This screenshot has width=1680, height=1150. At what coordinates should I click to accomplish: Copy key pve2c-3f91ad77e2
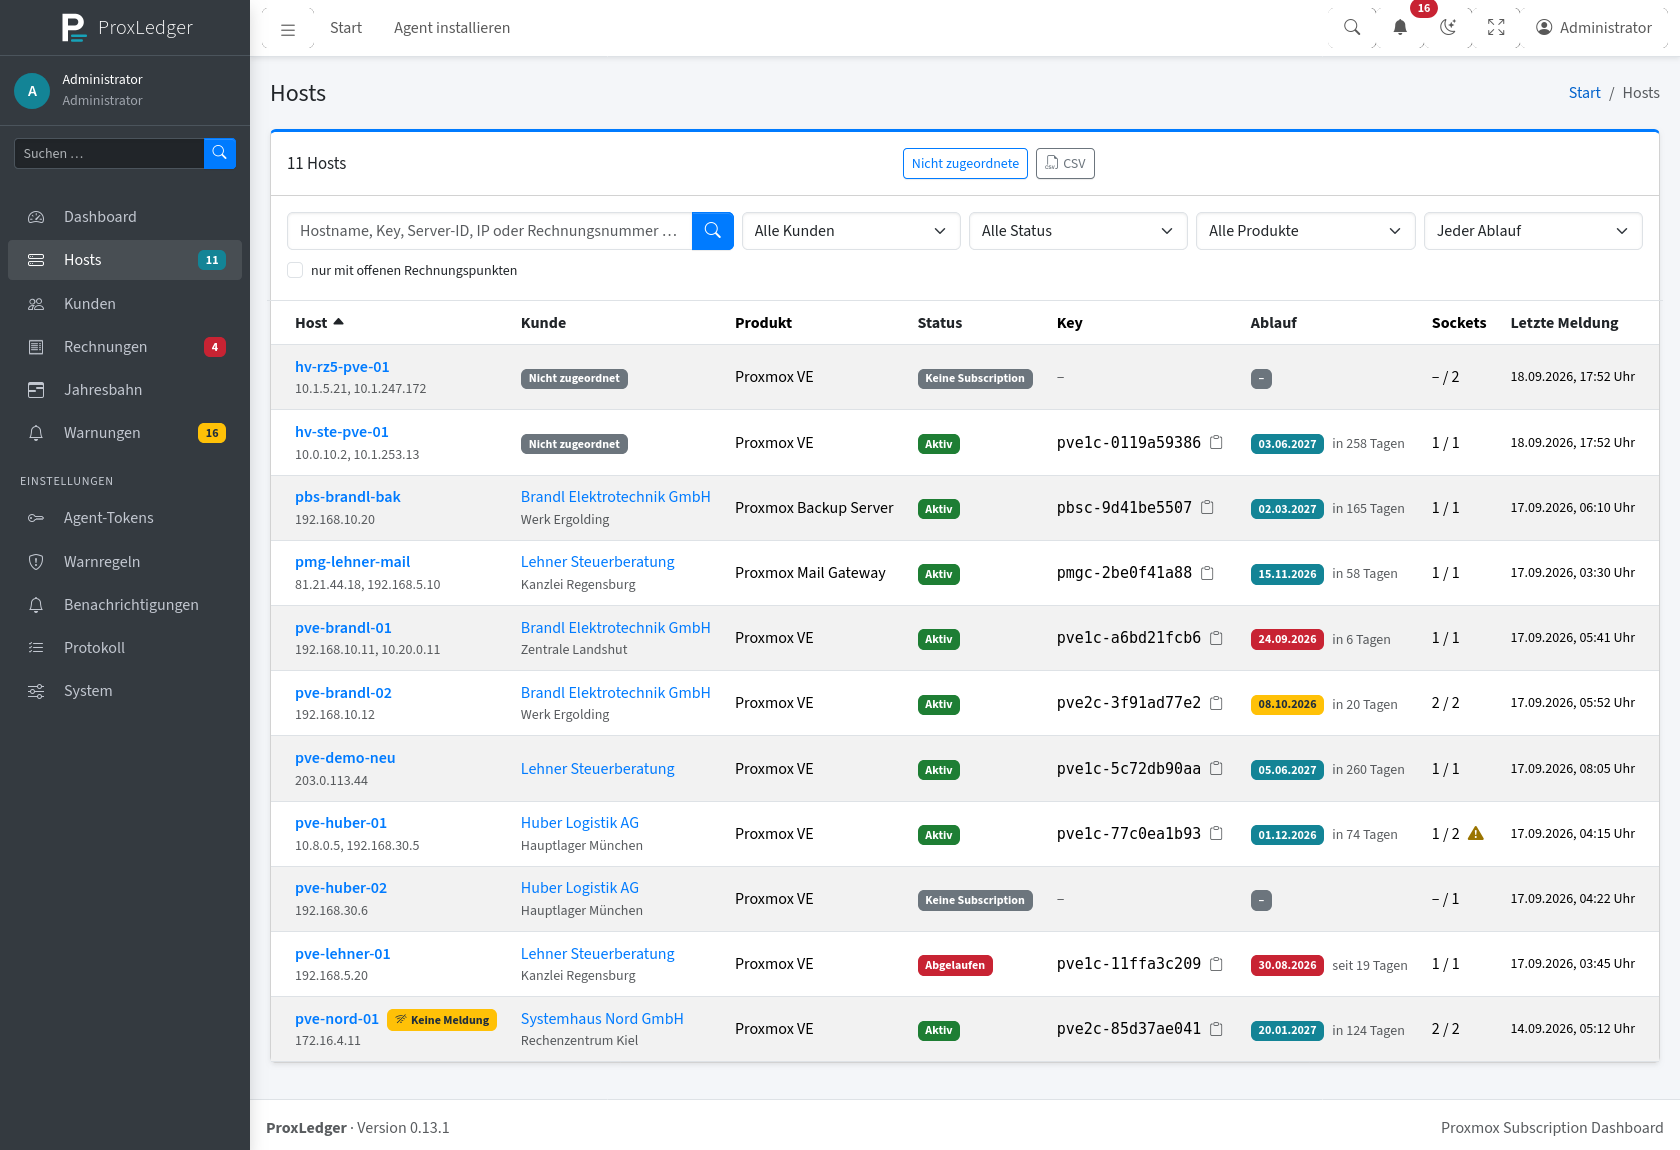pos(1216,703)
